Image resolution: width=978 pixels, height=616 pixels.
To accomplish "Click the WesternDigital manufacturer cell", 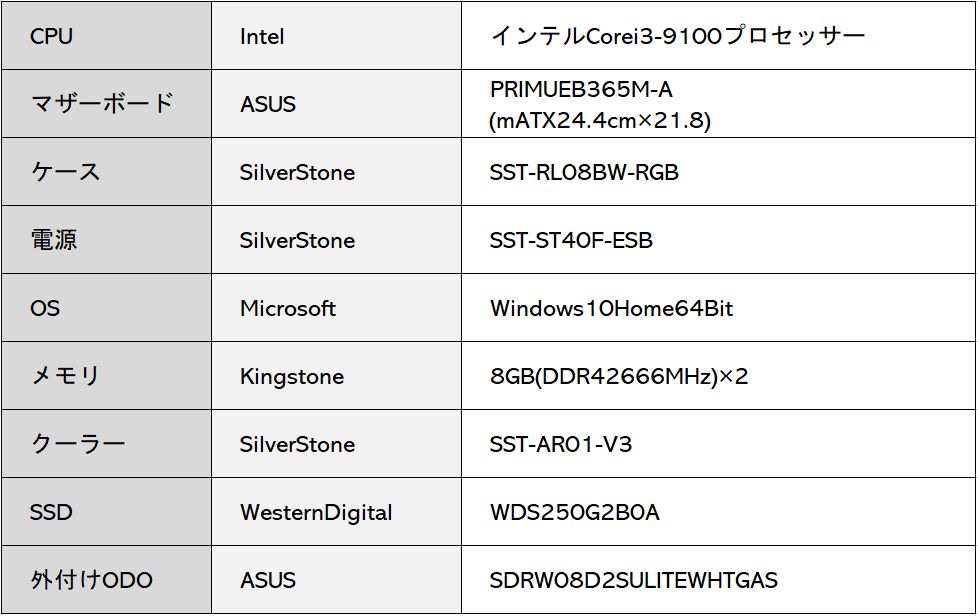I will pyautogui.click(x=336, y=512).
